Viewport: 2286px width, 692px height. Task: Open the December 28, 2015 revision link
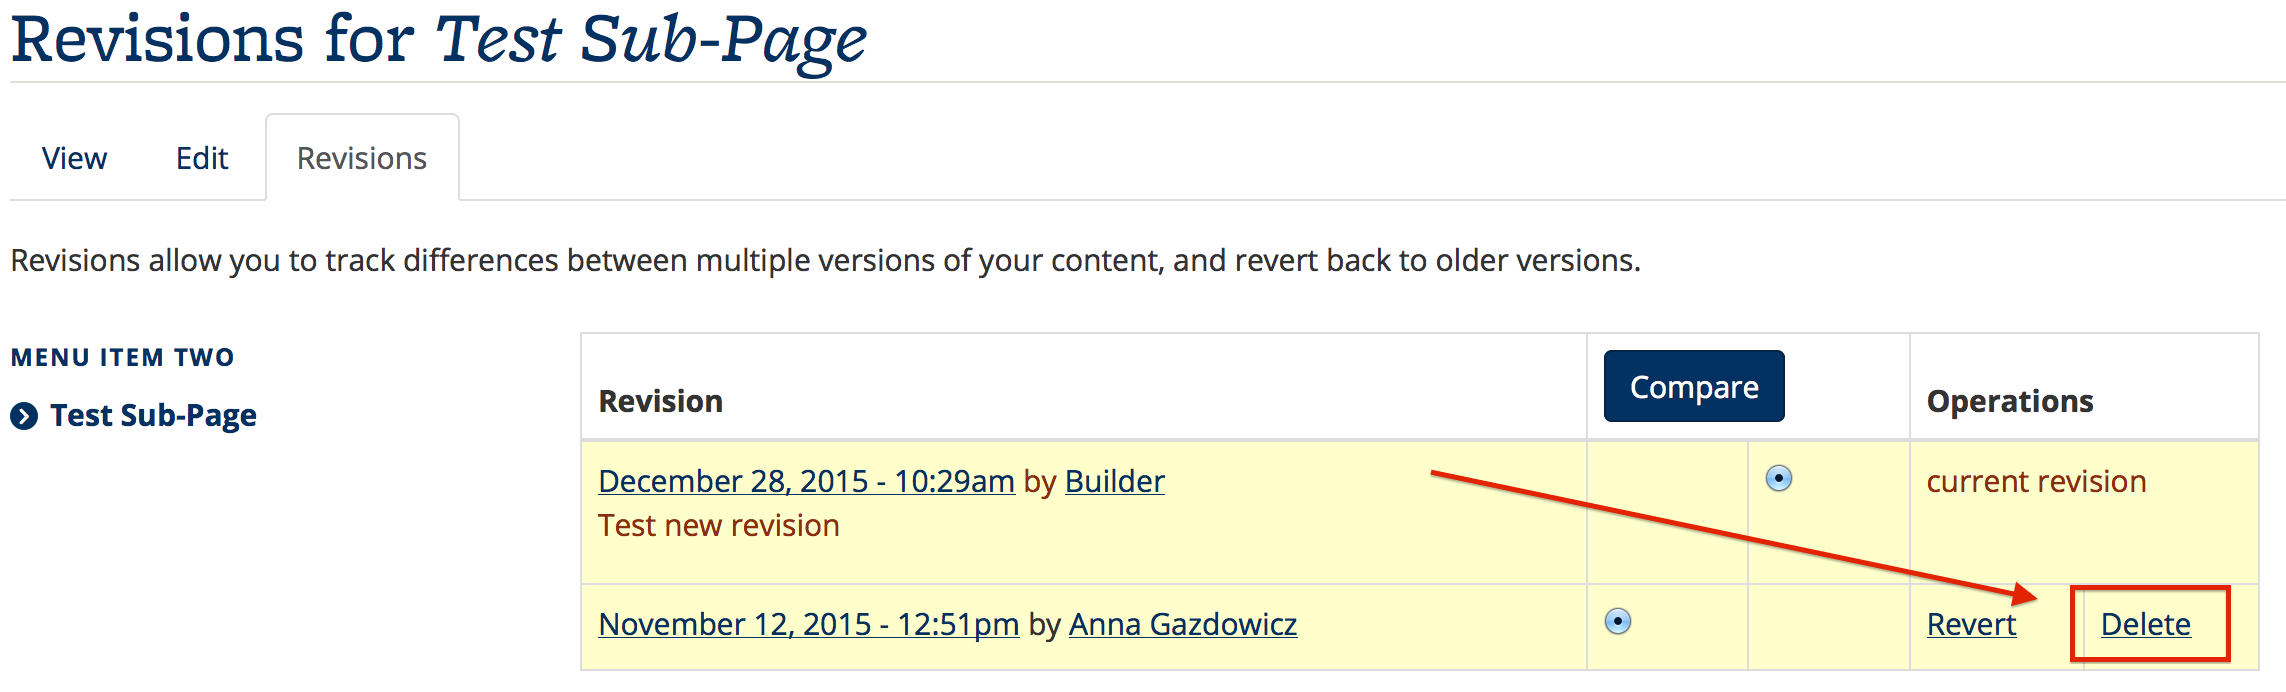pyautogui.click(x=806, y=482)
